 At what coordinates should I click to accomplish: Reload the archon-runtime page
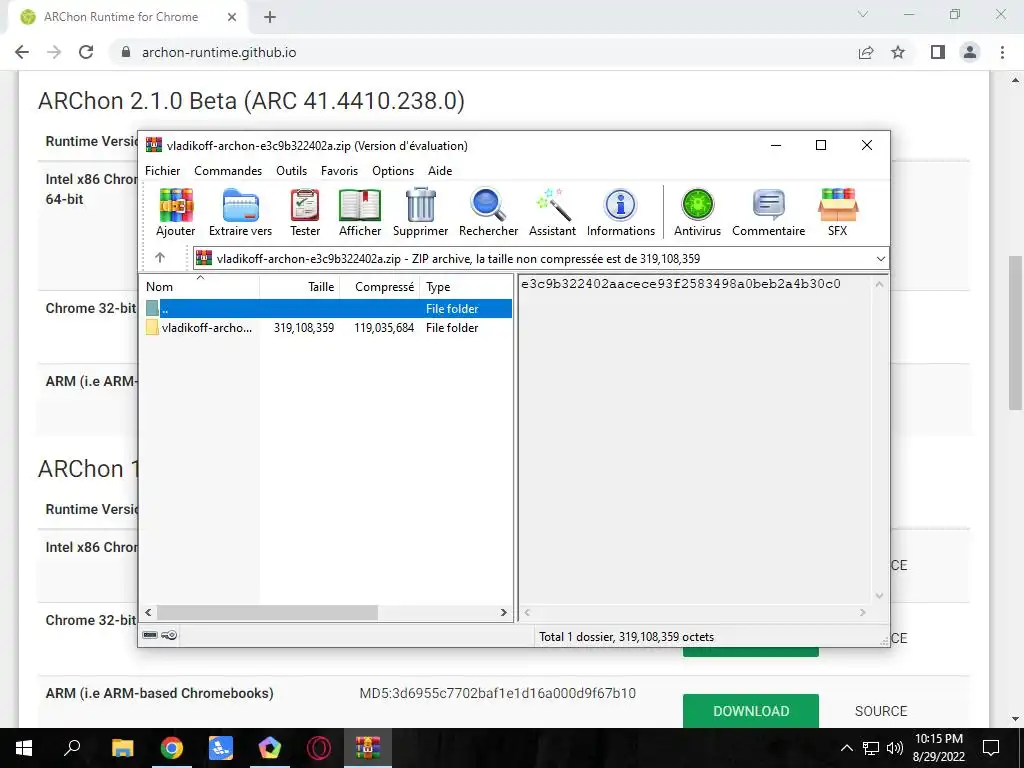pos(86,52)
